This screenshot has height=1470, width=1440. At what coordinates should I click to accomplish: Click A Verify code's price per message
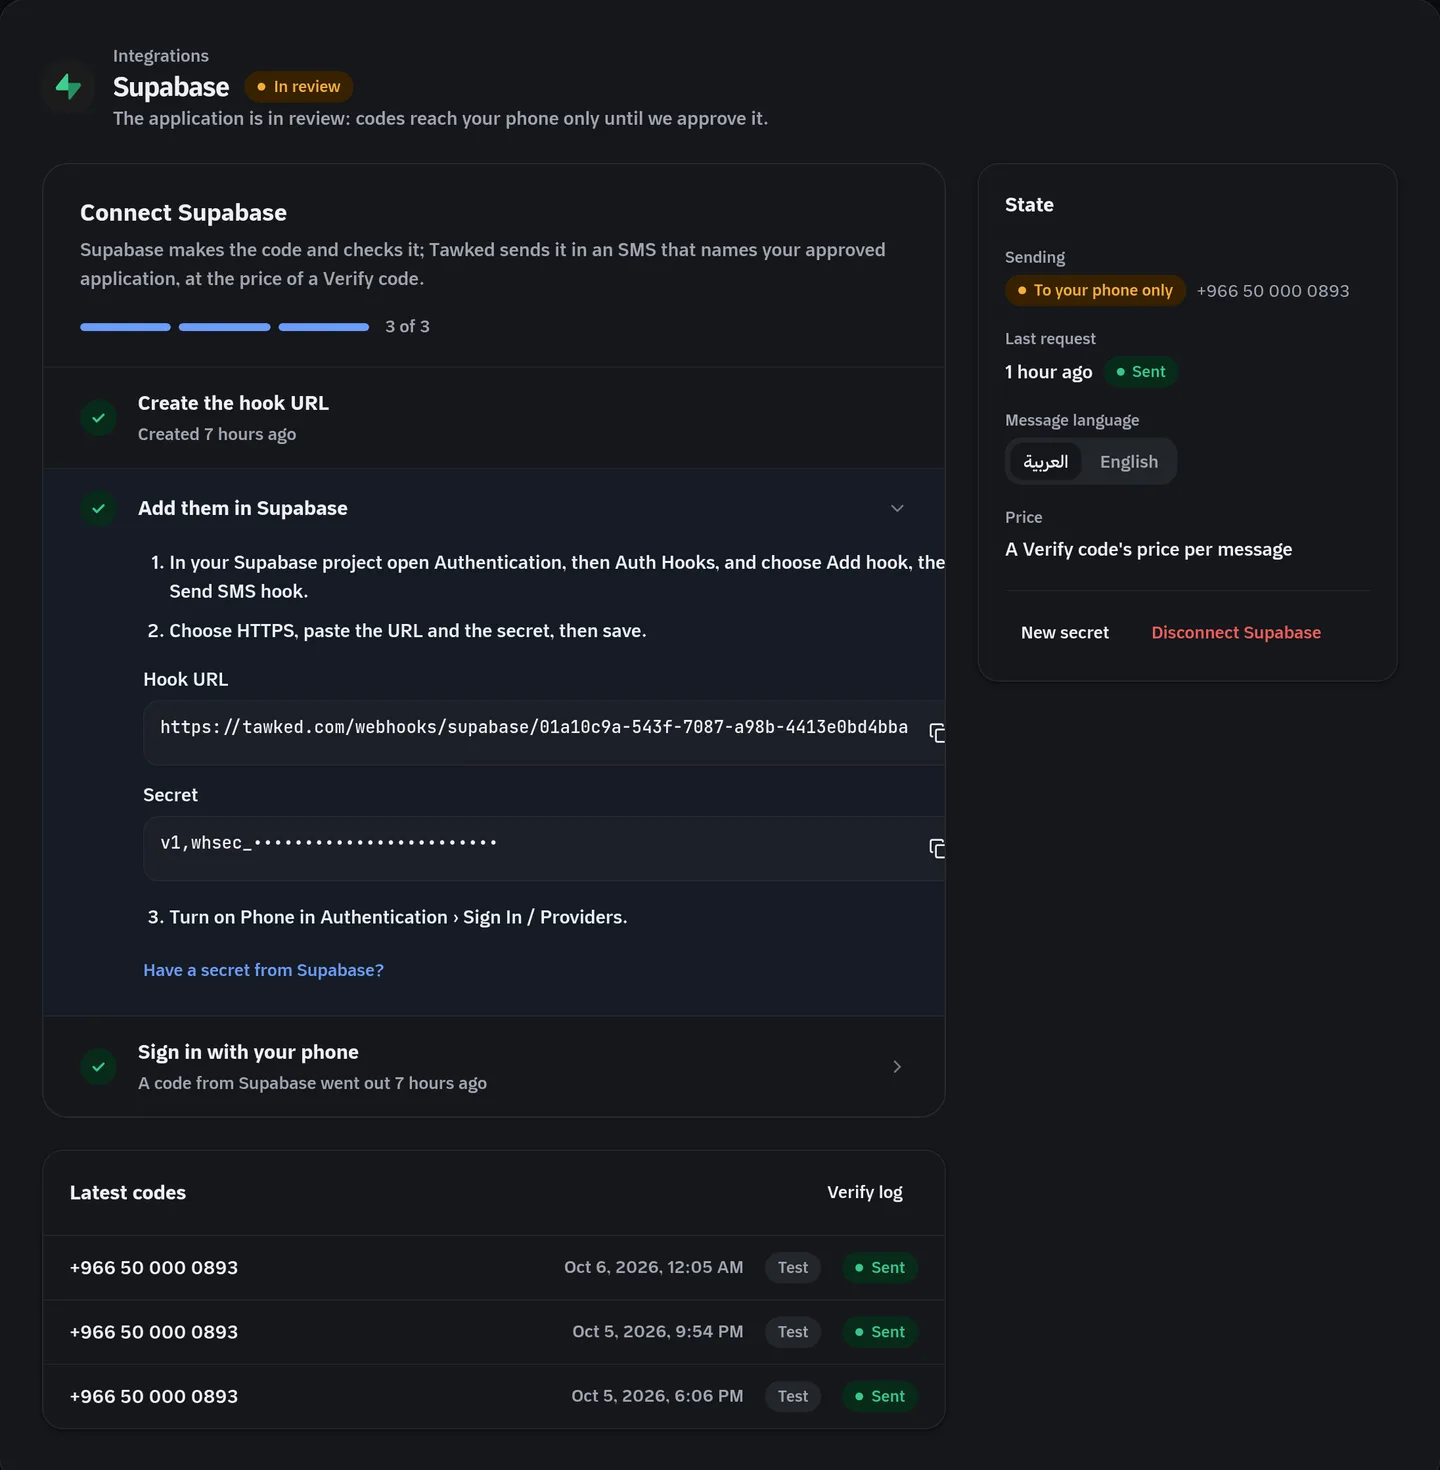pos(1149,550)
